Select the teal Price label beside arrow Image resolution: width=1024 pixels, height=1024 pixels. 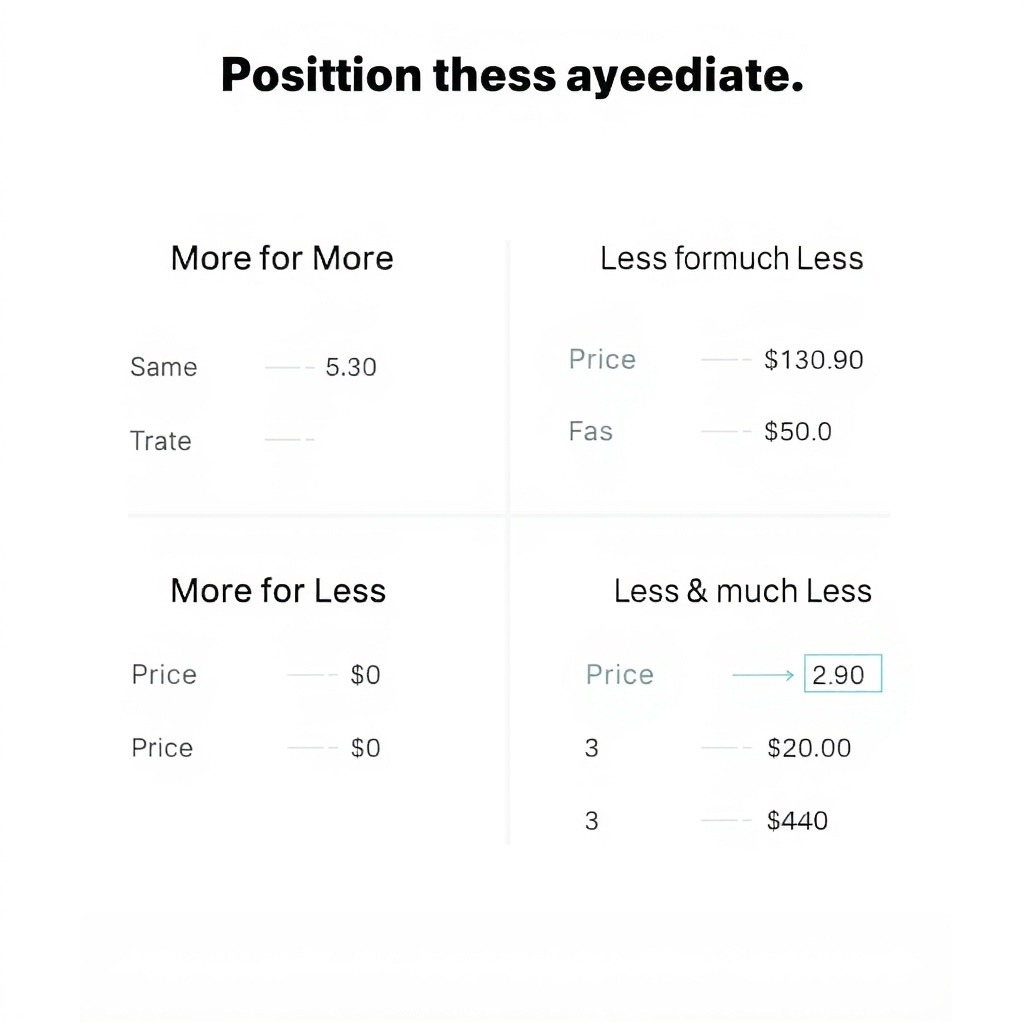pos(620,675)
